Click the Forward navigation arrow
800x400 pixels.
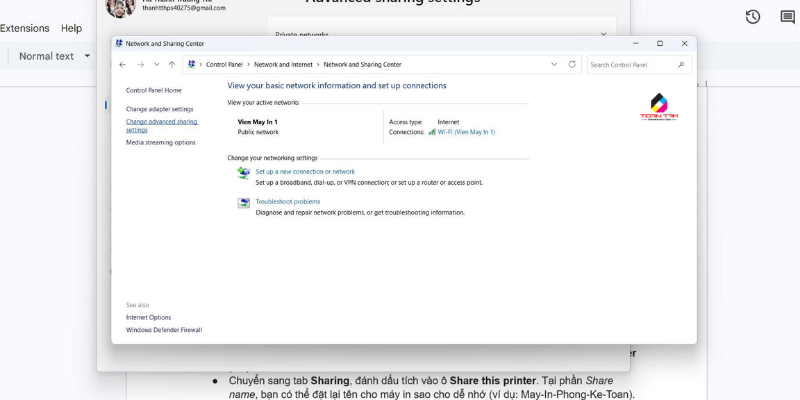pyautogui.click(x=140, y=64)
